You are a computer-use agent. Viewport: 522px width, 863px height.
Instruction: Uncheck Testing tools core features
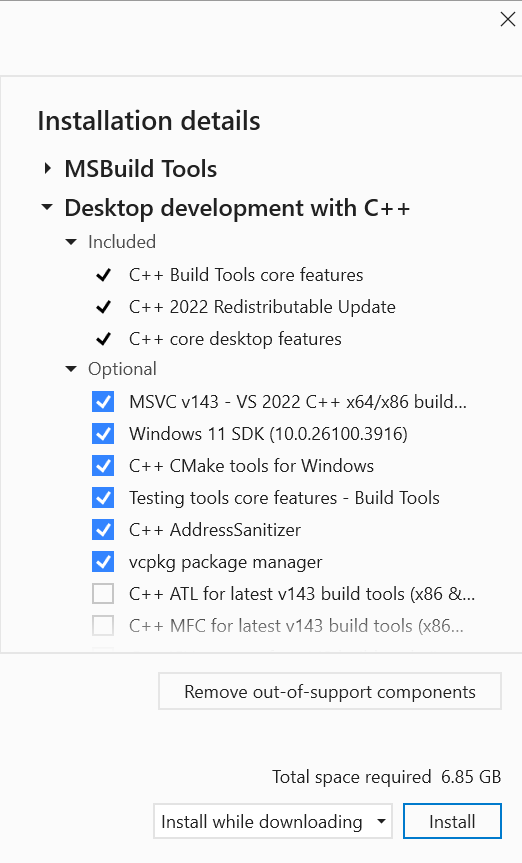tap(103, 498)
